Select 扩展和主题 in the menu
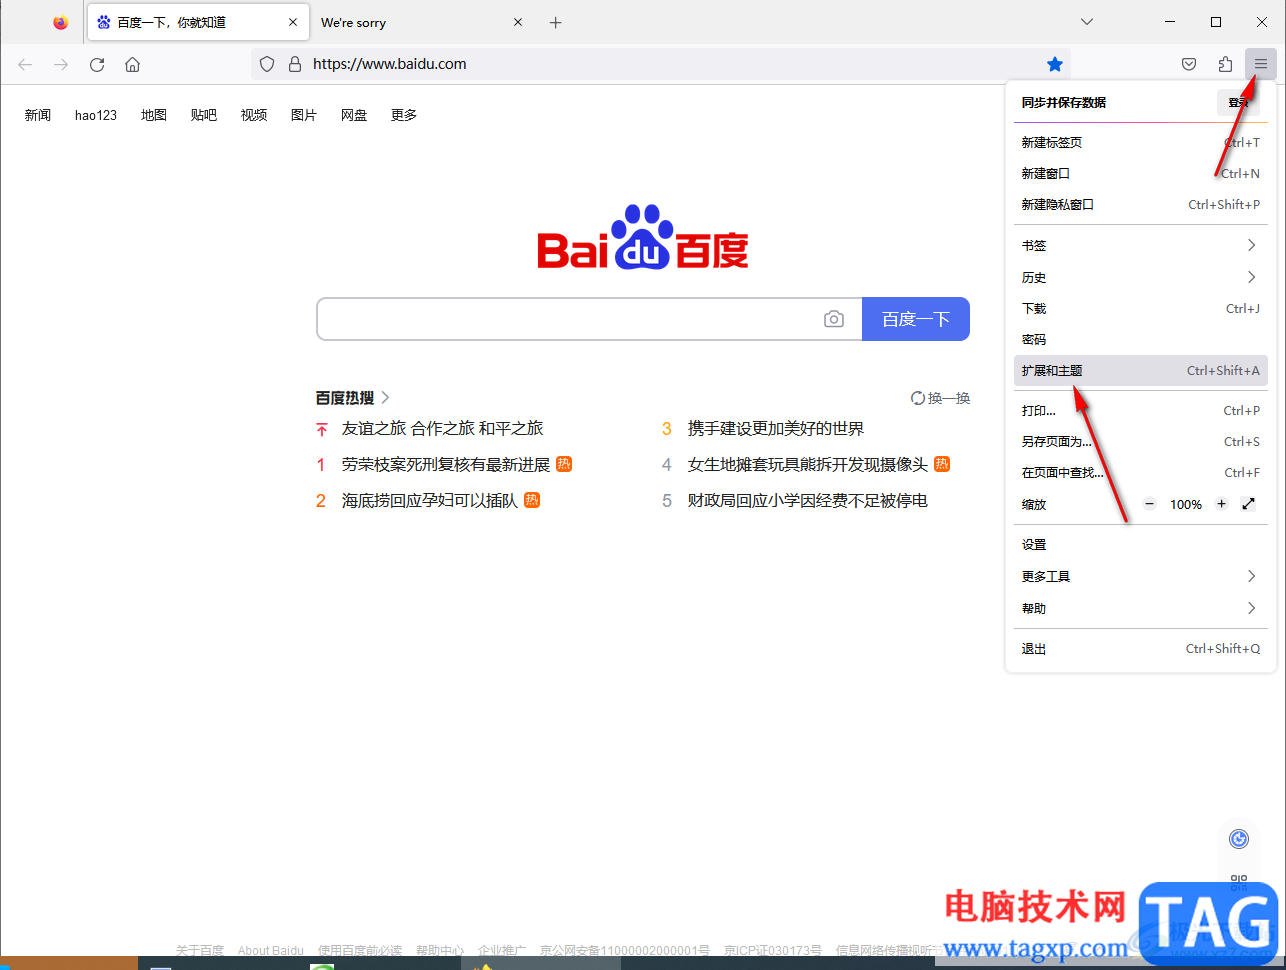The height and width of the screenshot is (970, 1286). tap(1141, 370)
